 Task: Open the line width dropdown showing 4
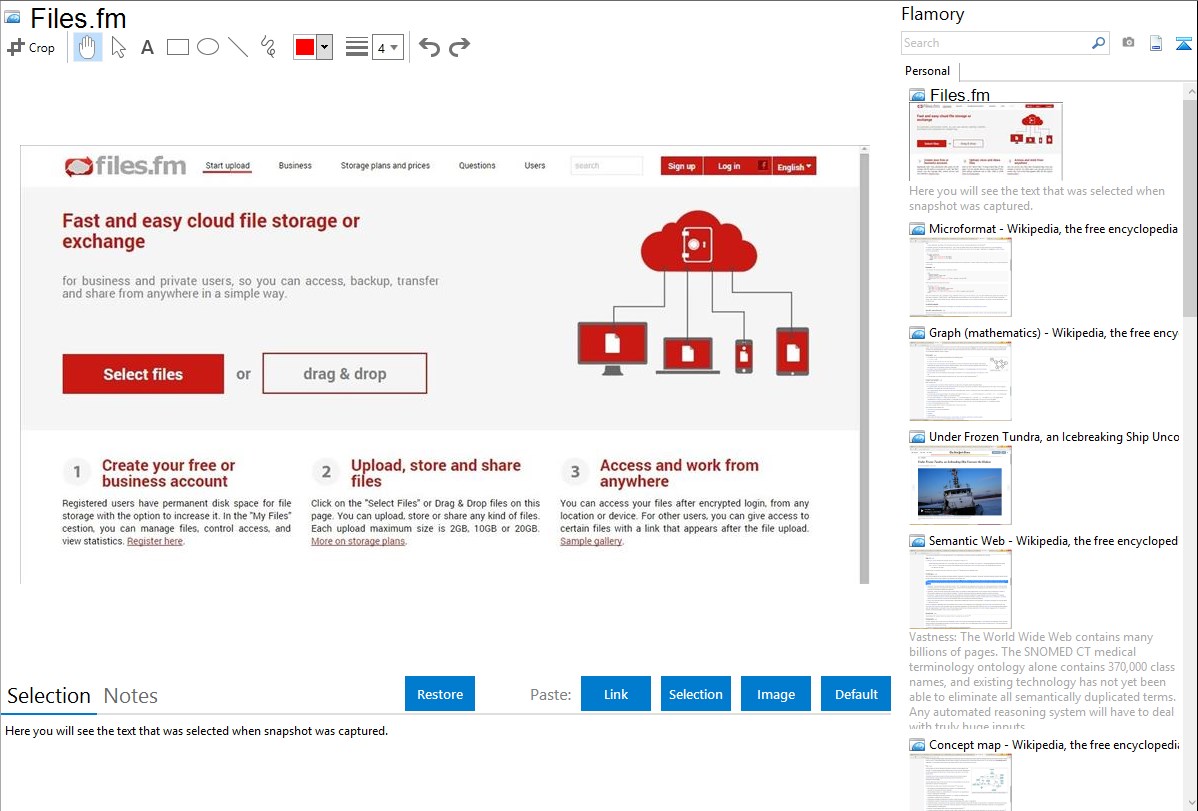coord(387,47)
